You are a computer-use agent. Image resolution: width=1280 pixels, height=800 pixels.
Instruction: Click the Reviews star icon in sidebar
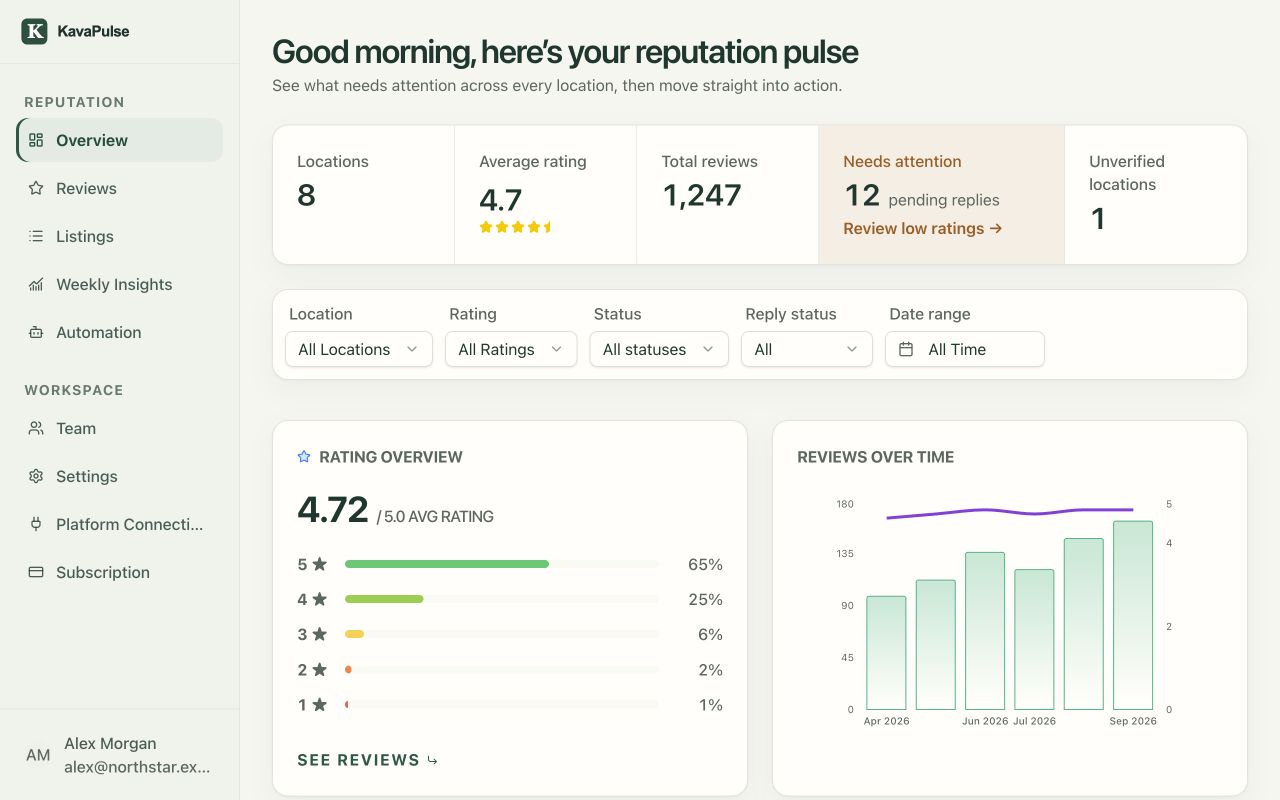click(x=36, y=188)
